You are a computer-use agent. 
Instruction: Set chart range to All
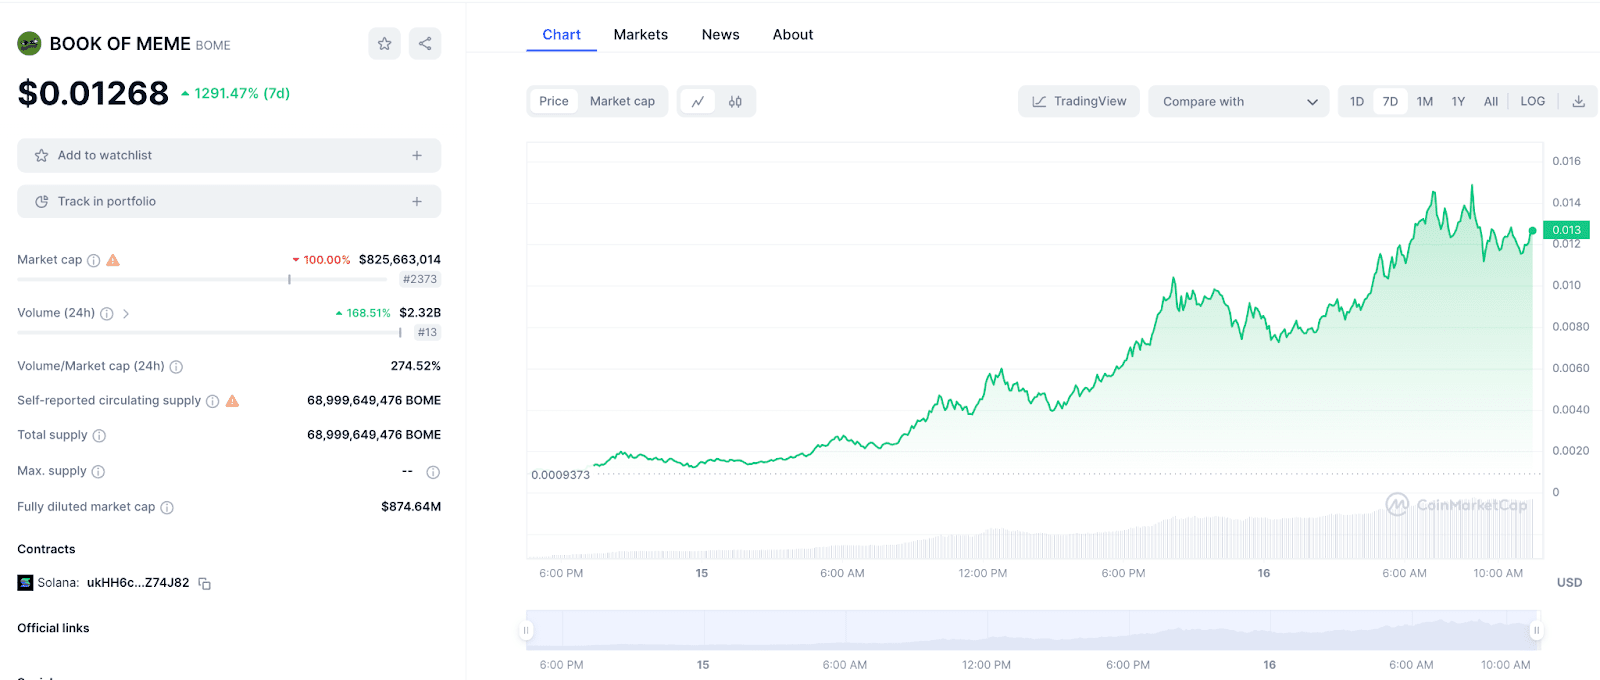pos(1491,101)
